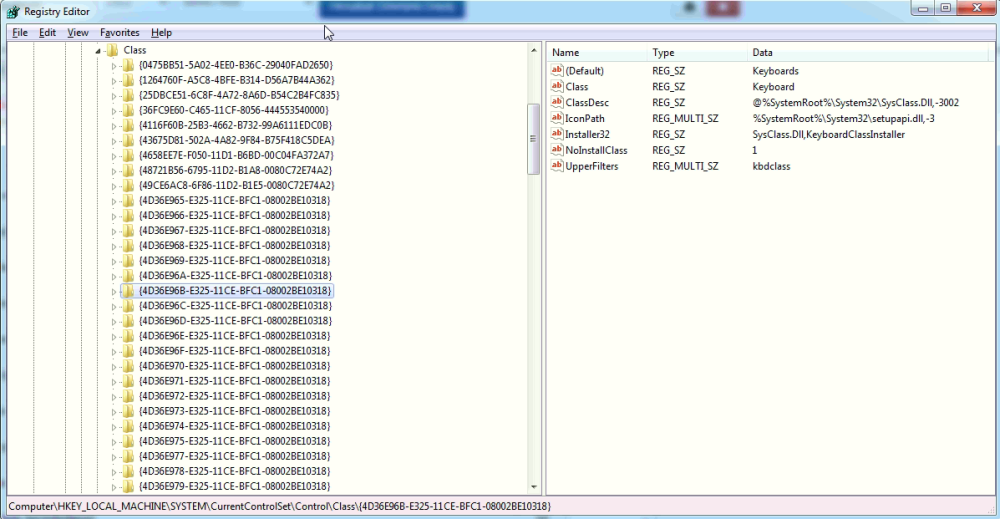Click folder icon of {4D36E96F-E325-11CE-BFC1-08002BE10318}
This screenshot has height=519, width=1000.
pyautogui.click(x=128, y=351)
